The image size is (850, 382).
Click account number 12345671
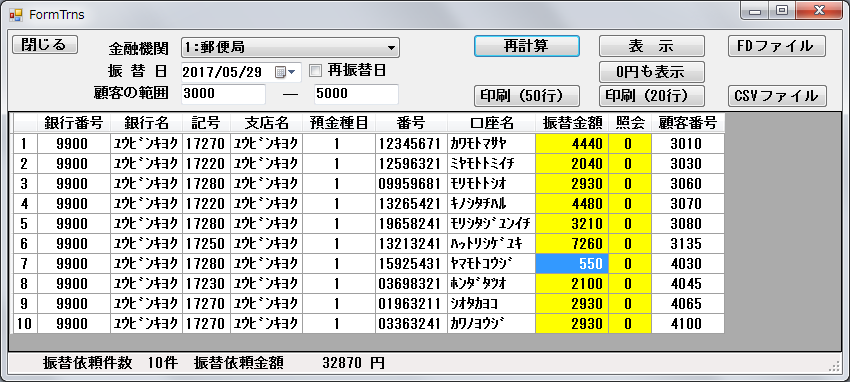pyautogui.click(x=411, y=144)
